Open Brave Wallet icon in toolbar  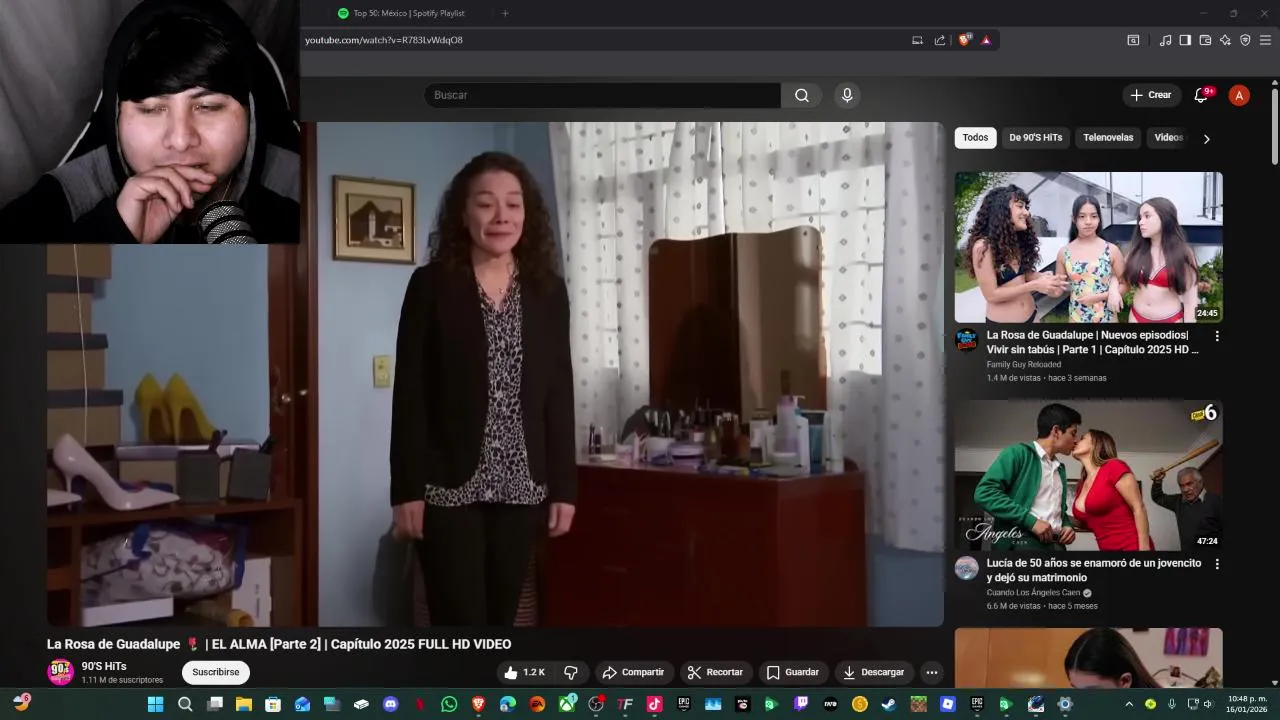(1205, 40)
